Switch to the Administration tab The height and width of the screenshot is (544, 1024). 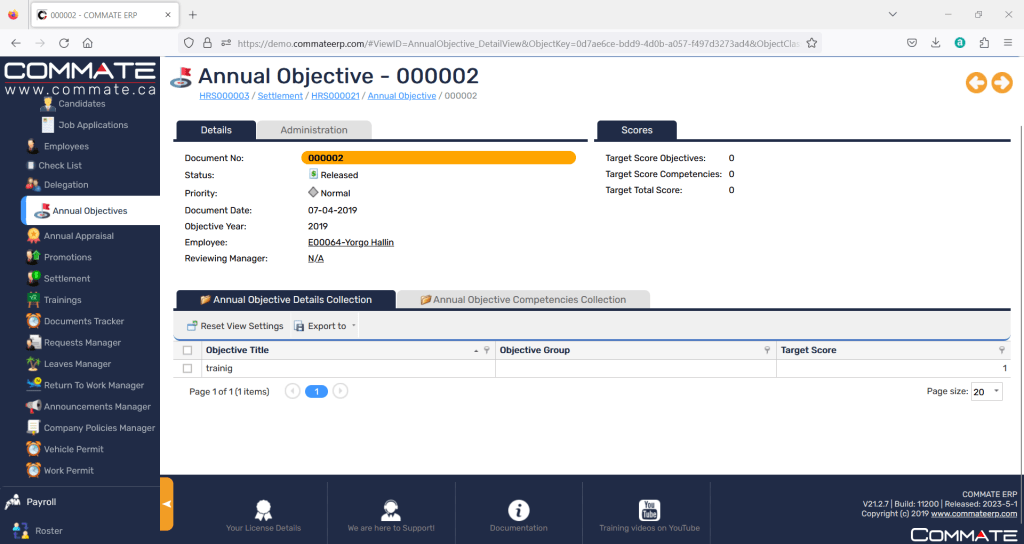pos(314,130)
